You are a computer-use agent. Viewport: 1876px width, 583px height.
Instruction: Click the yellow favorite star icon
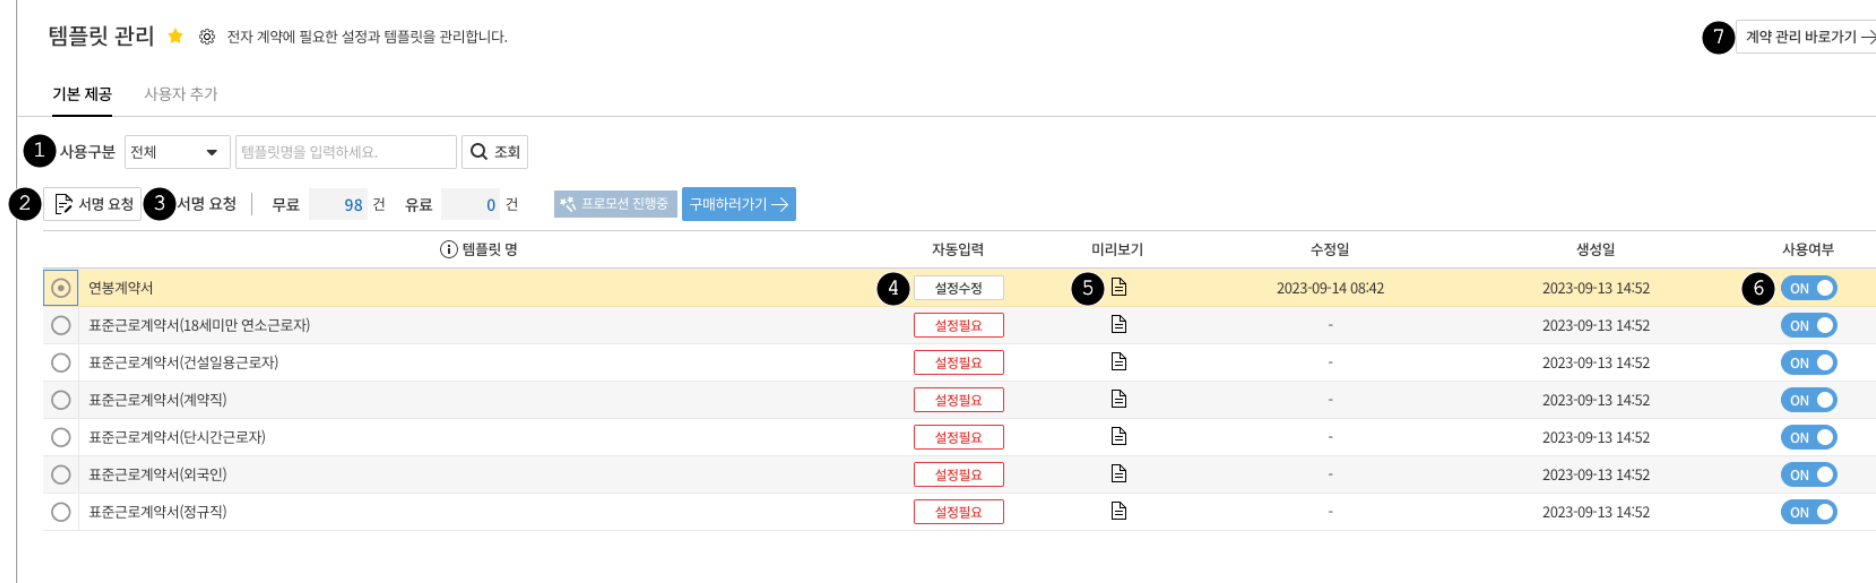click(175, 37)
